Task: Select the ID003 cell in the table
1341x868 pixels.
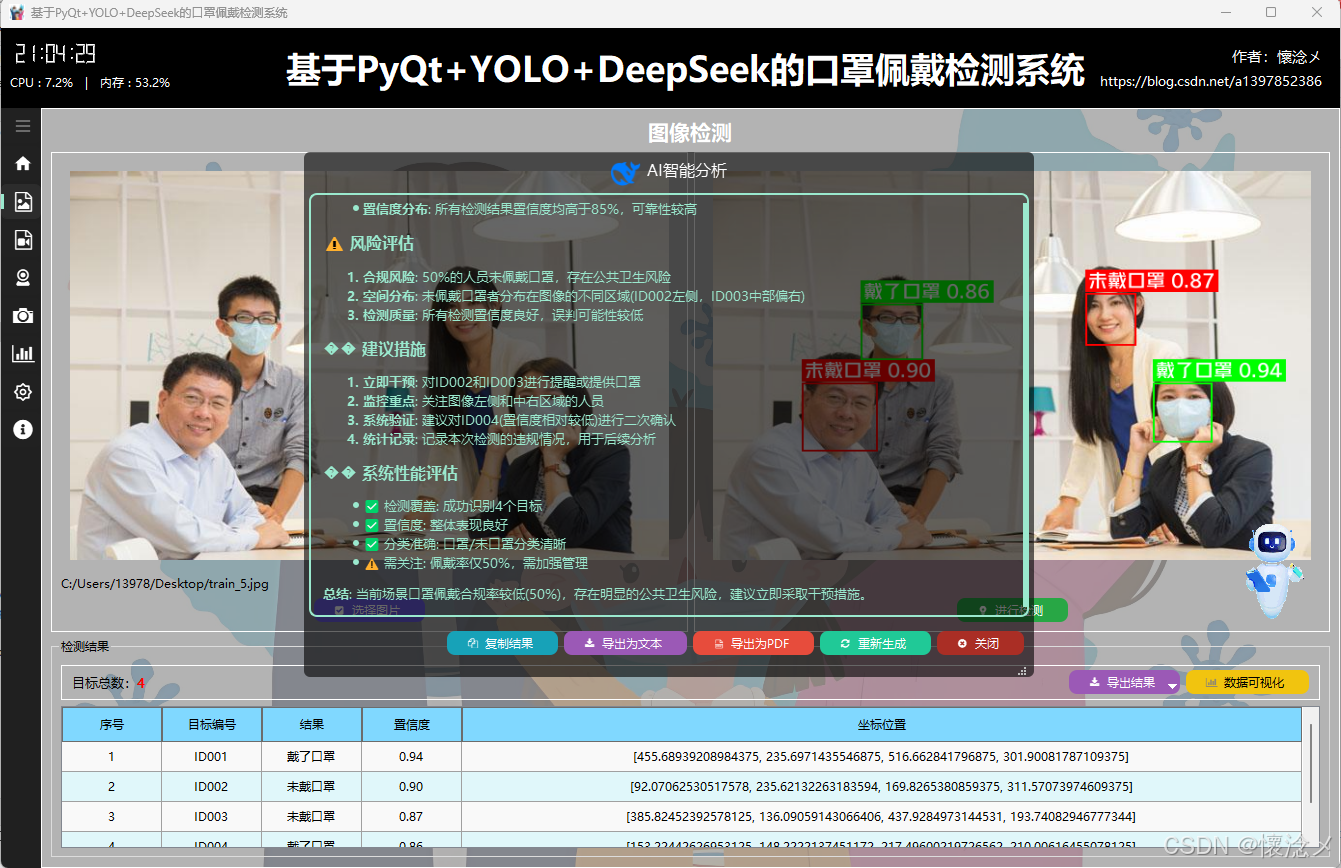Action: coord(212,817)
